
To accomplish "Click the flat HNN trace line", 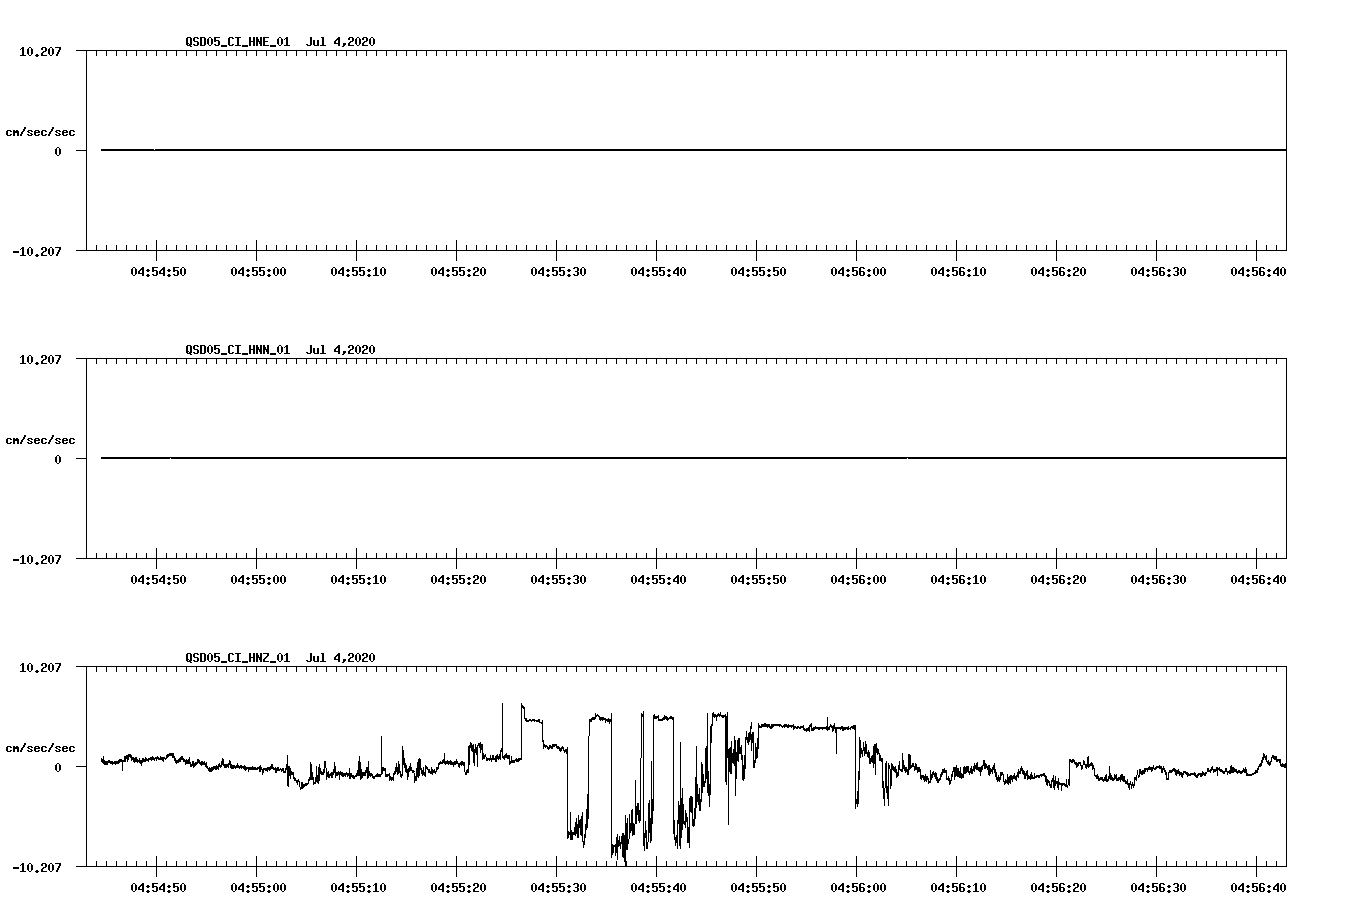I will (693, 458).
